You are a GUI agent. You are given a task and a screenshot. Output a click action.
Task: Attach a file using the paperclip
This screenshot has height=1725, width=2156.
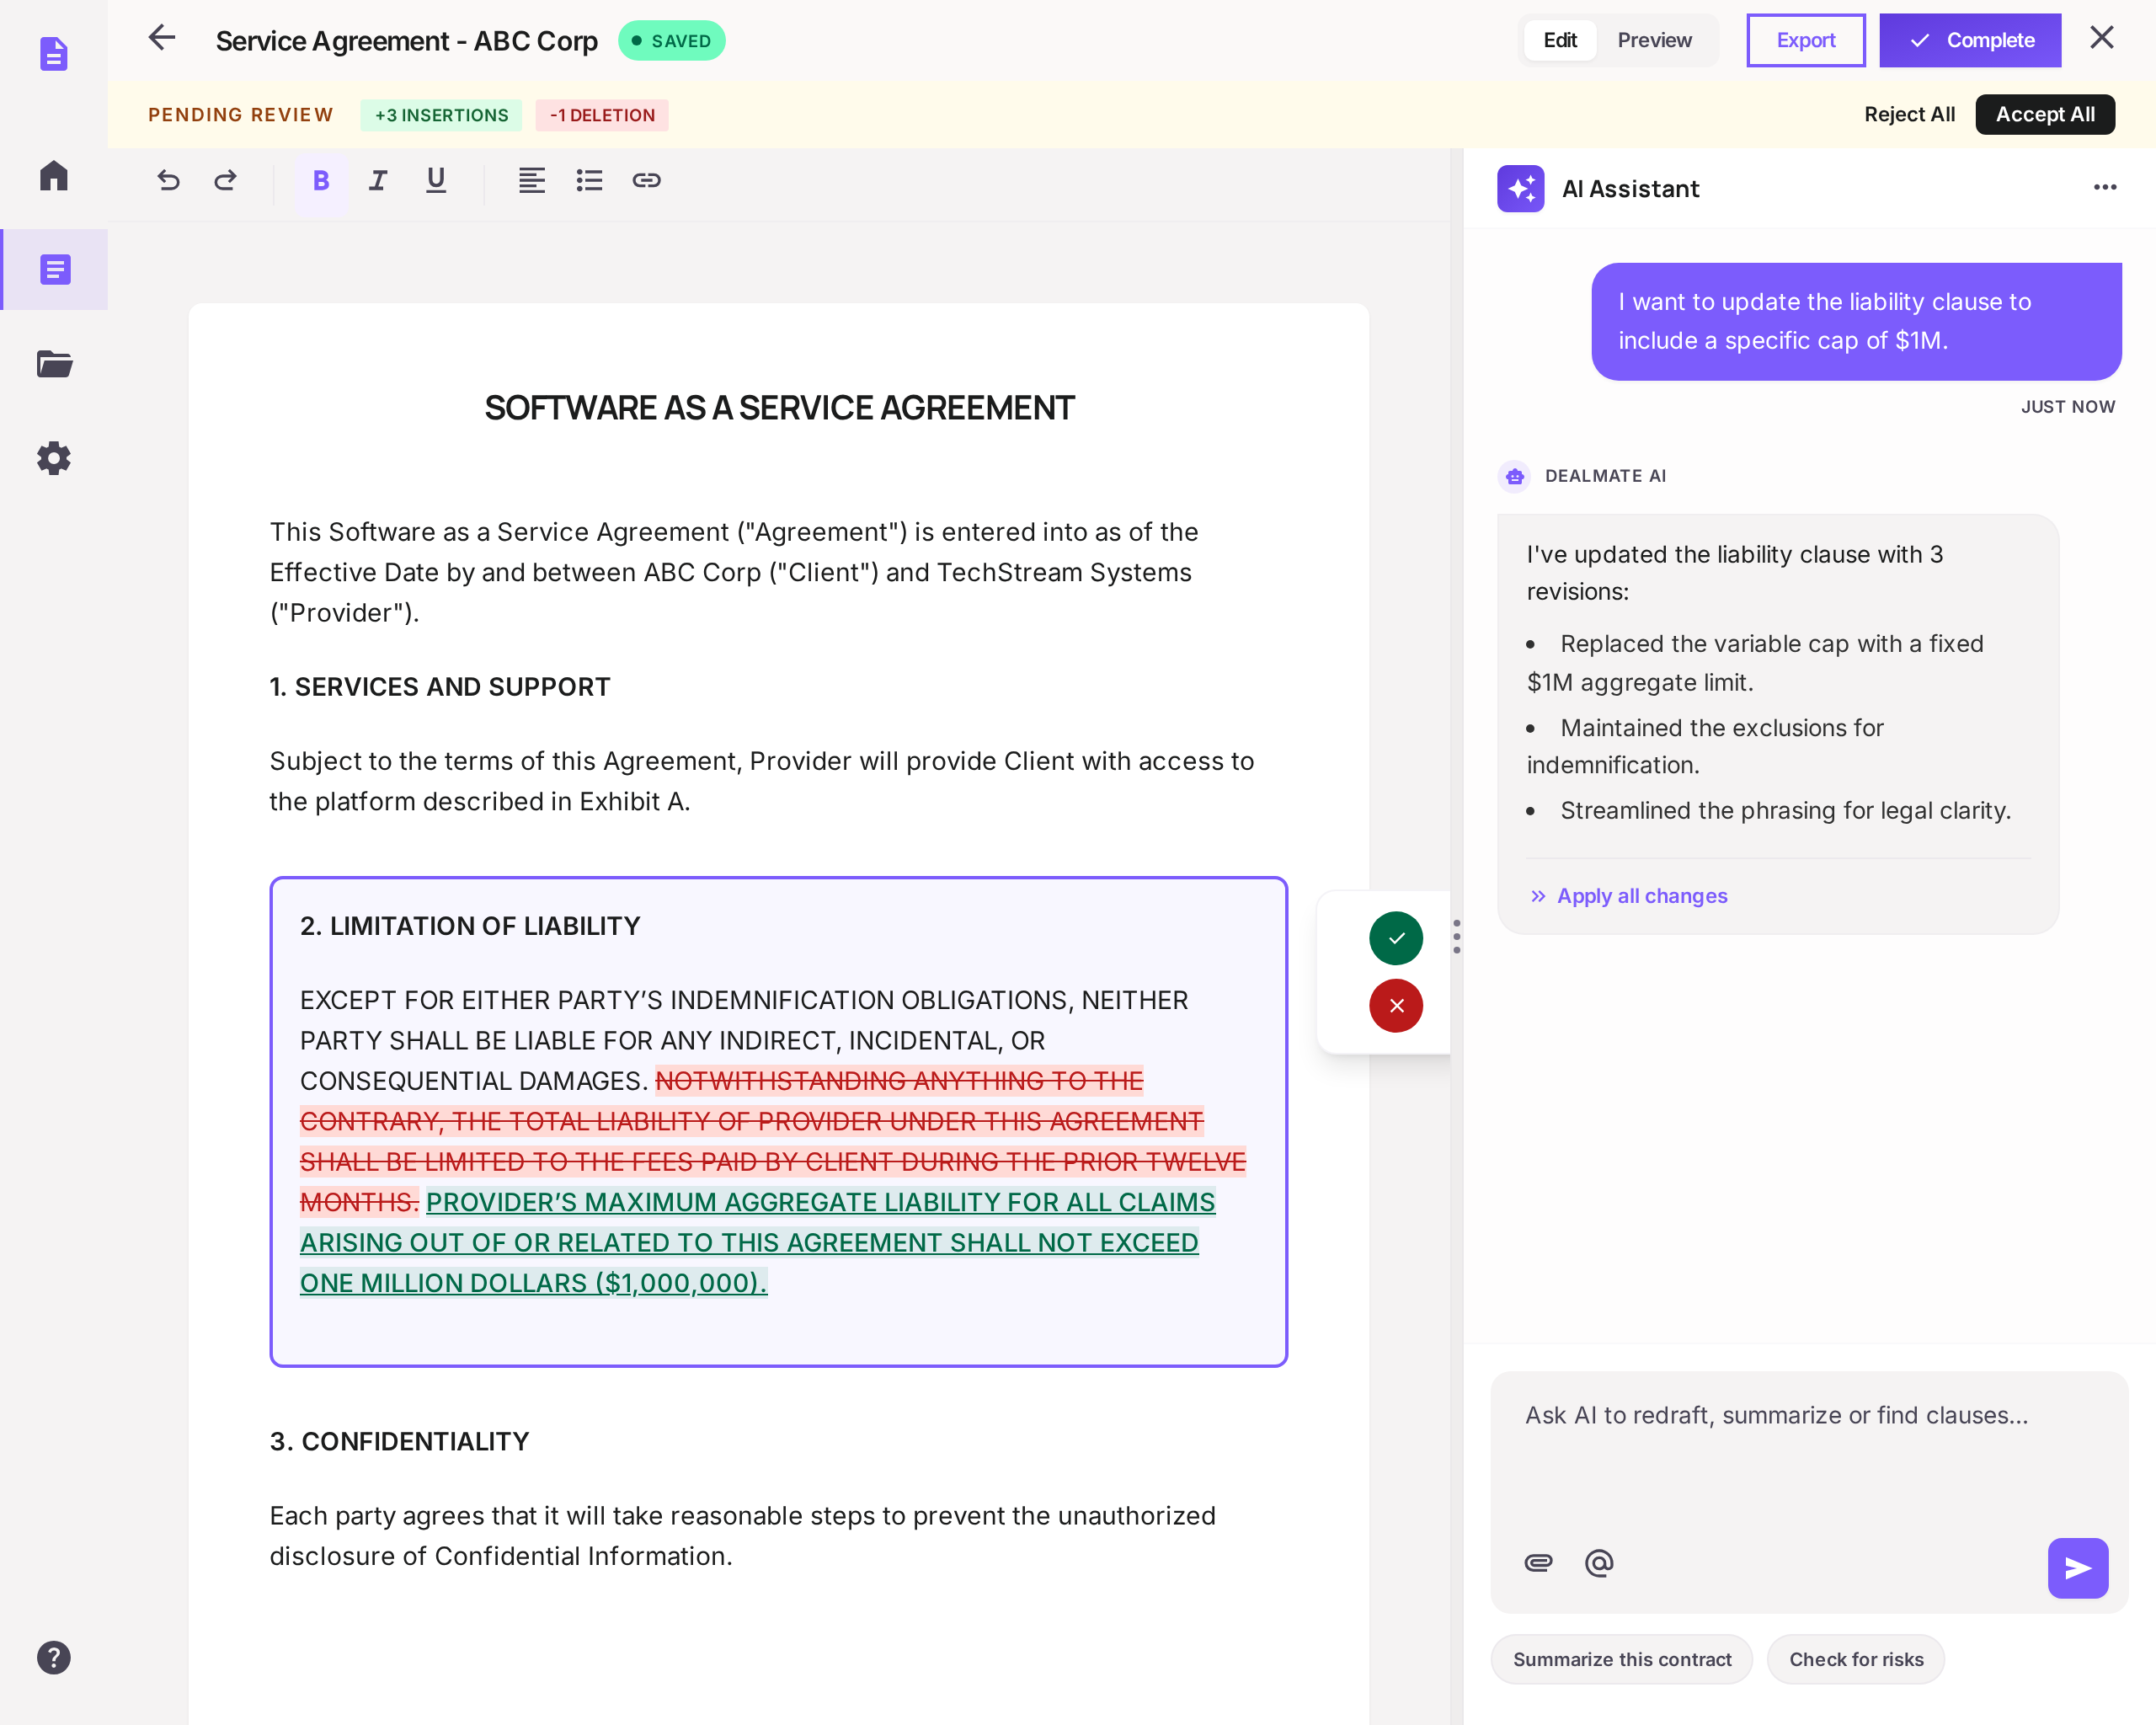coord(1537,1562)
